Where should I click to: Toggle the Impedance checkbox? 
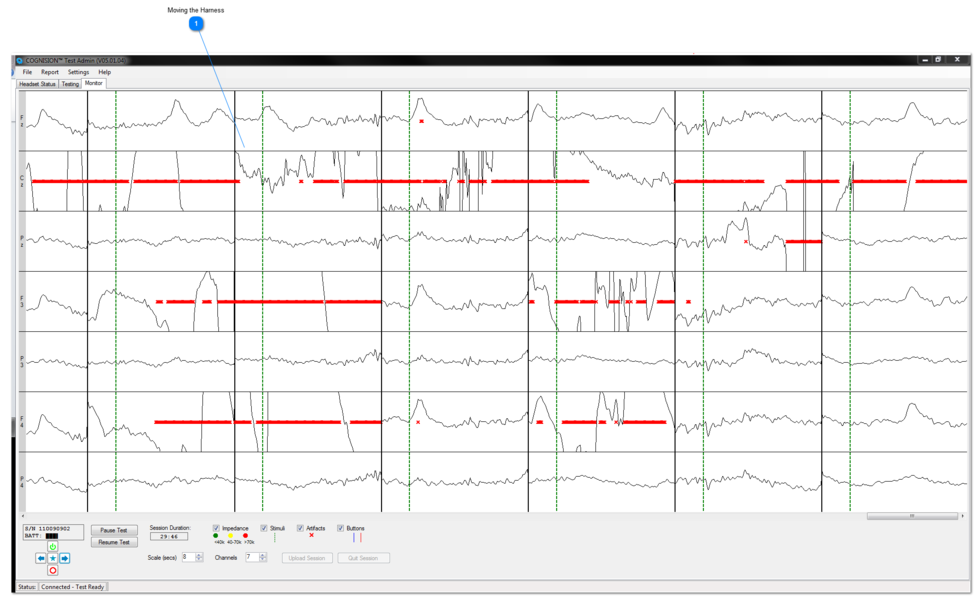tap(216, 528)
